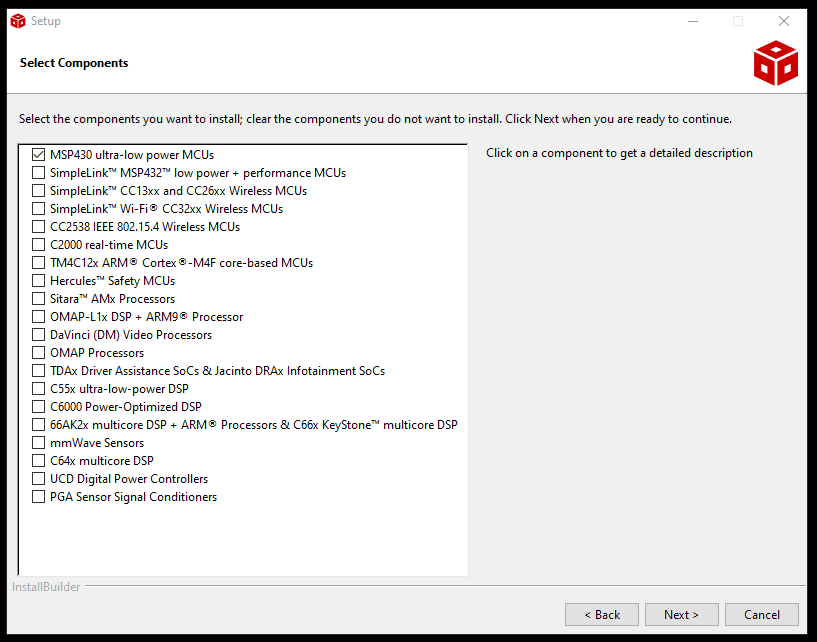817x642 pixels.
Task: Go back with the Back button
Action: pyautogui.click(x=602, y=615)
